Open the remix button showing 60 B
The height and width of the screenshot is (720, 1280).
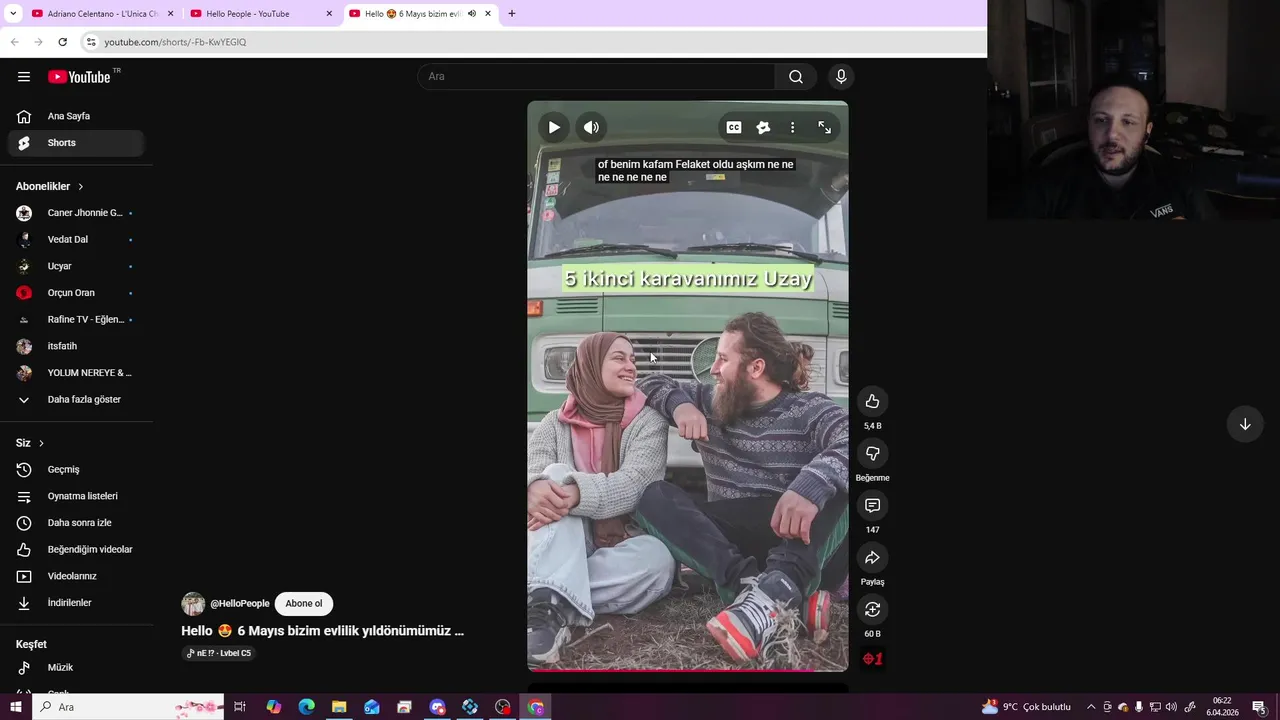point(872,609)
